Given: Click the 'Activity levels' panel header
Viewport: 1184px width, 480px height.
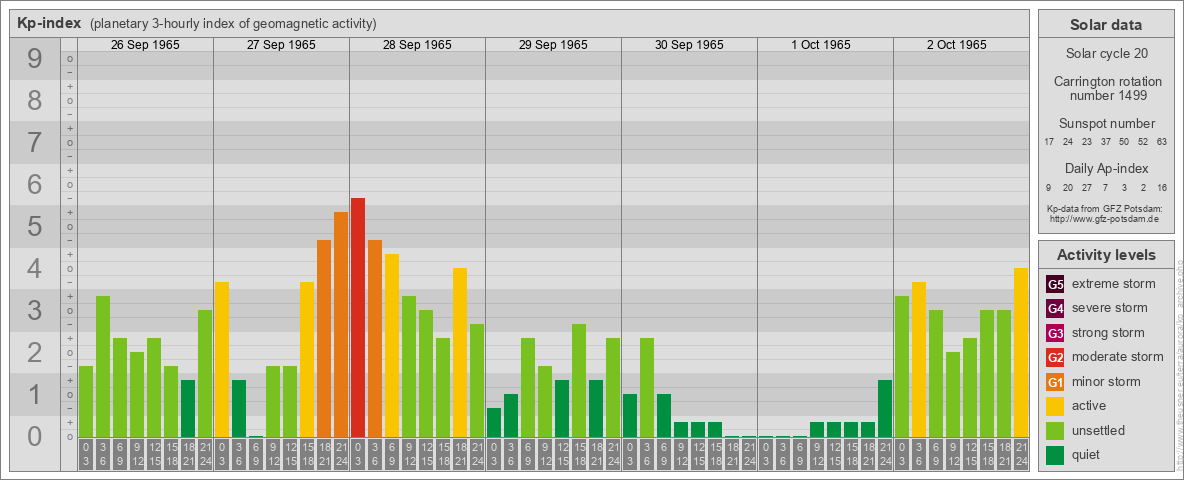Looking at the screenshot, I should tap(1106, 255).
